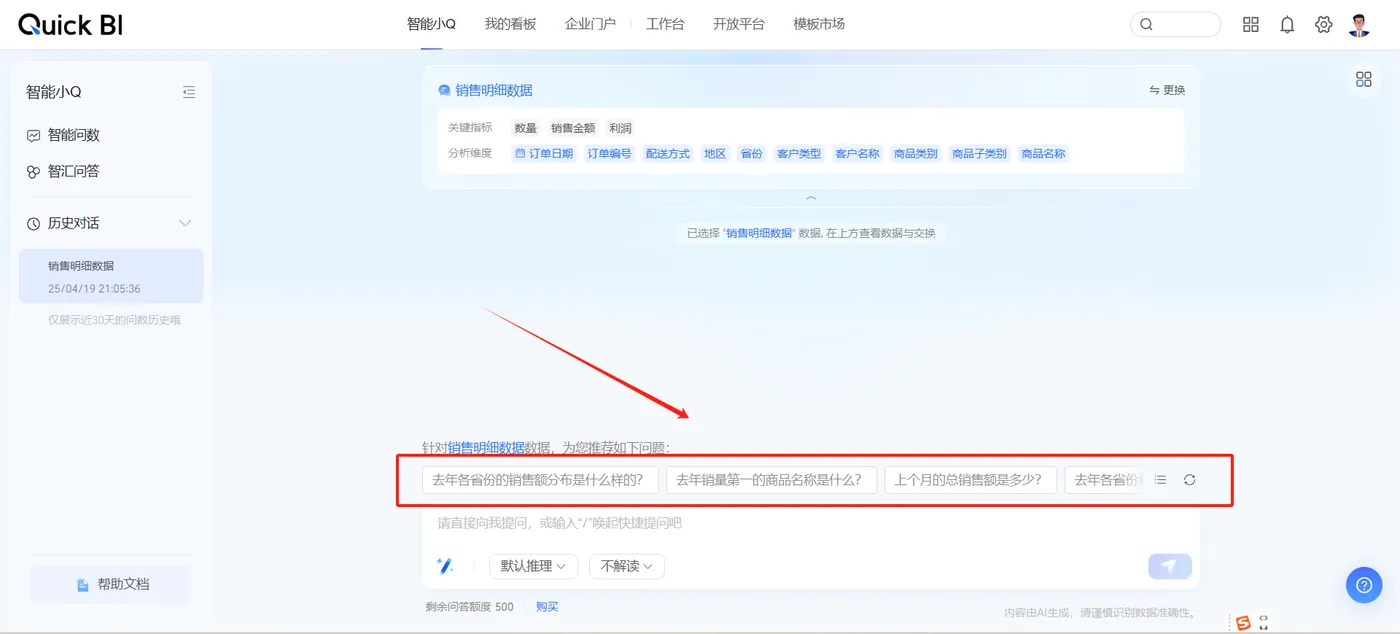1400x634 pixels.
Task: Click 剩余问答额度 500 text
Action: (x=469, y=607)
